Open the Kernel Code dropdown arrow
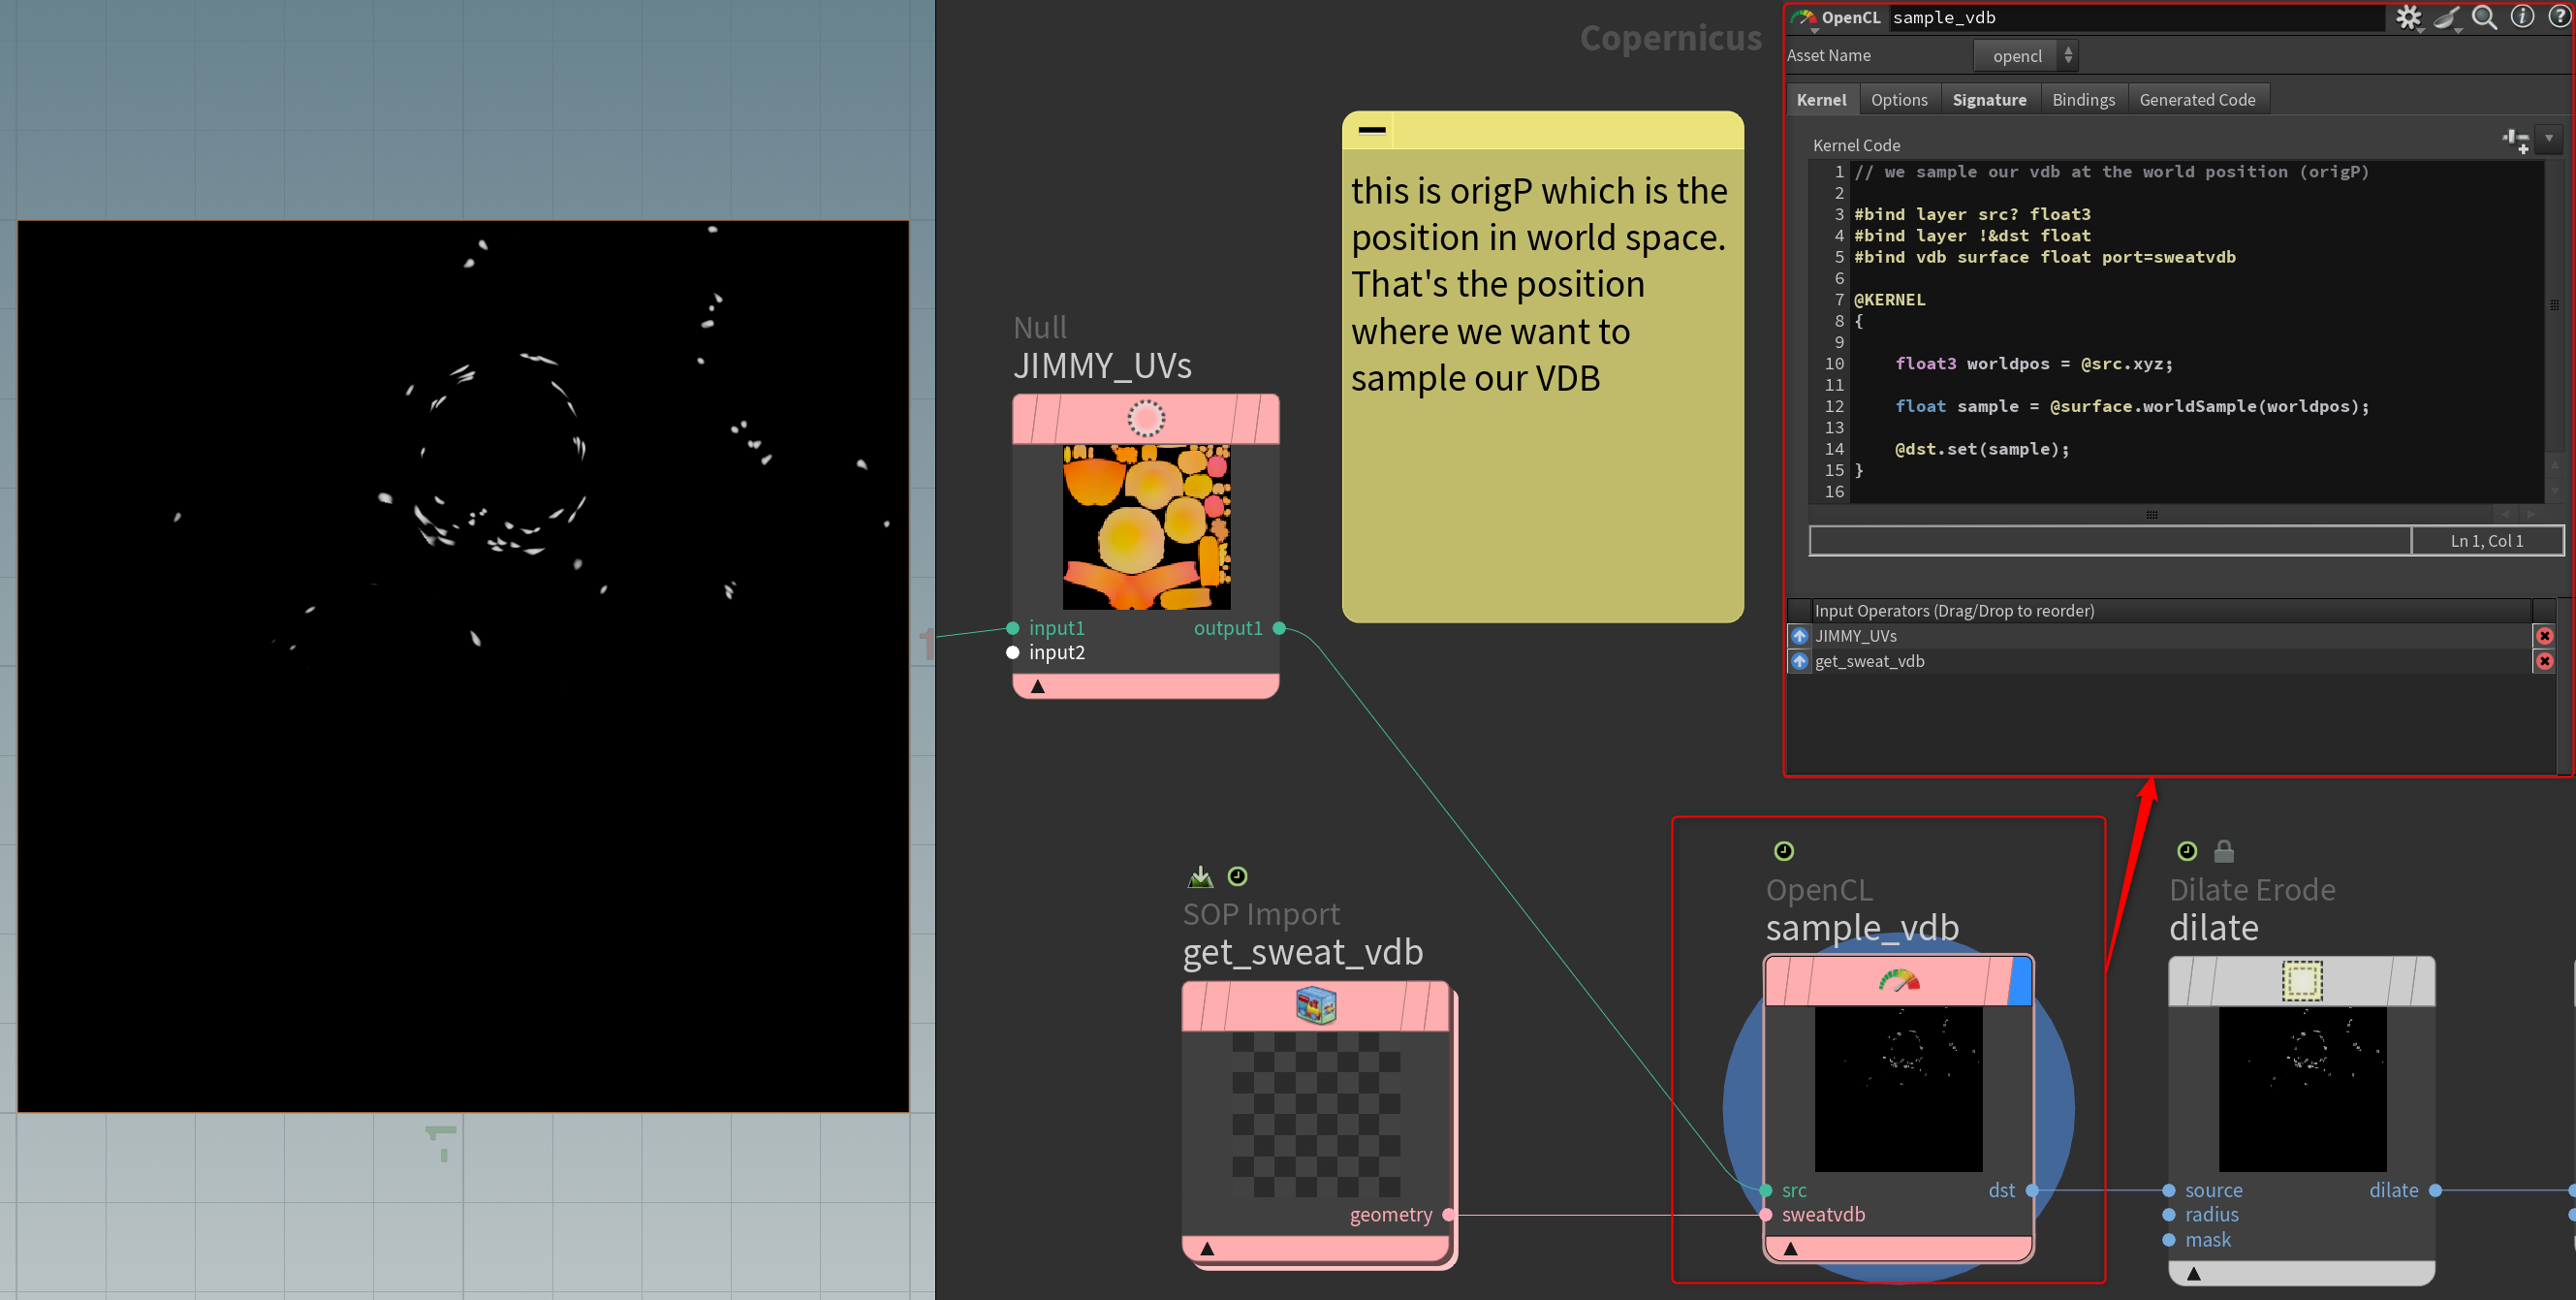2576x1300 pixels. point(2549,139)
